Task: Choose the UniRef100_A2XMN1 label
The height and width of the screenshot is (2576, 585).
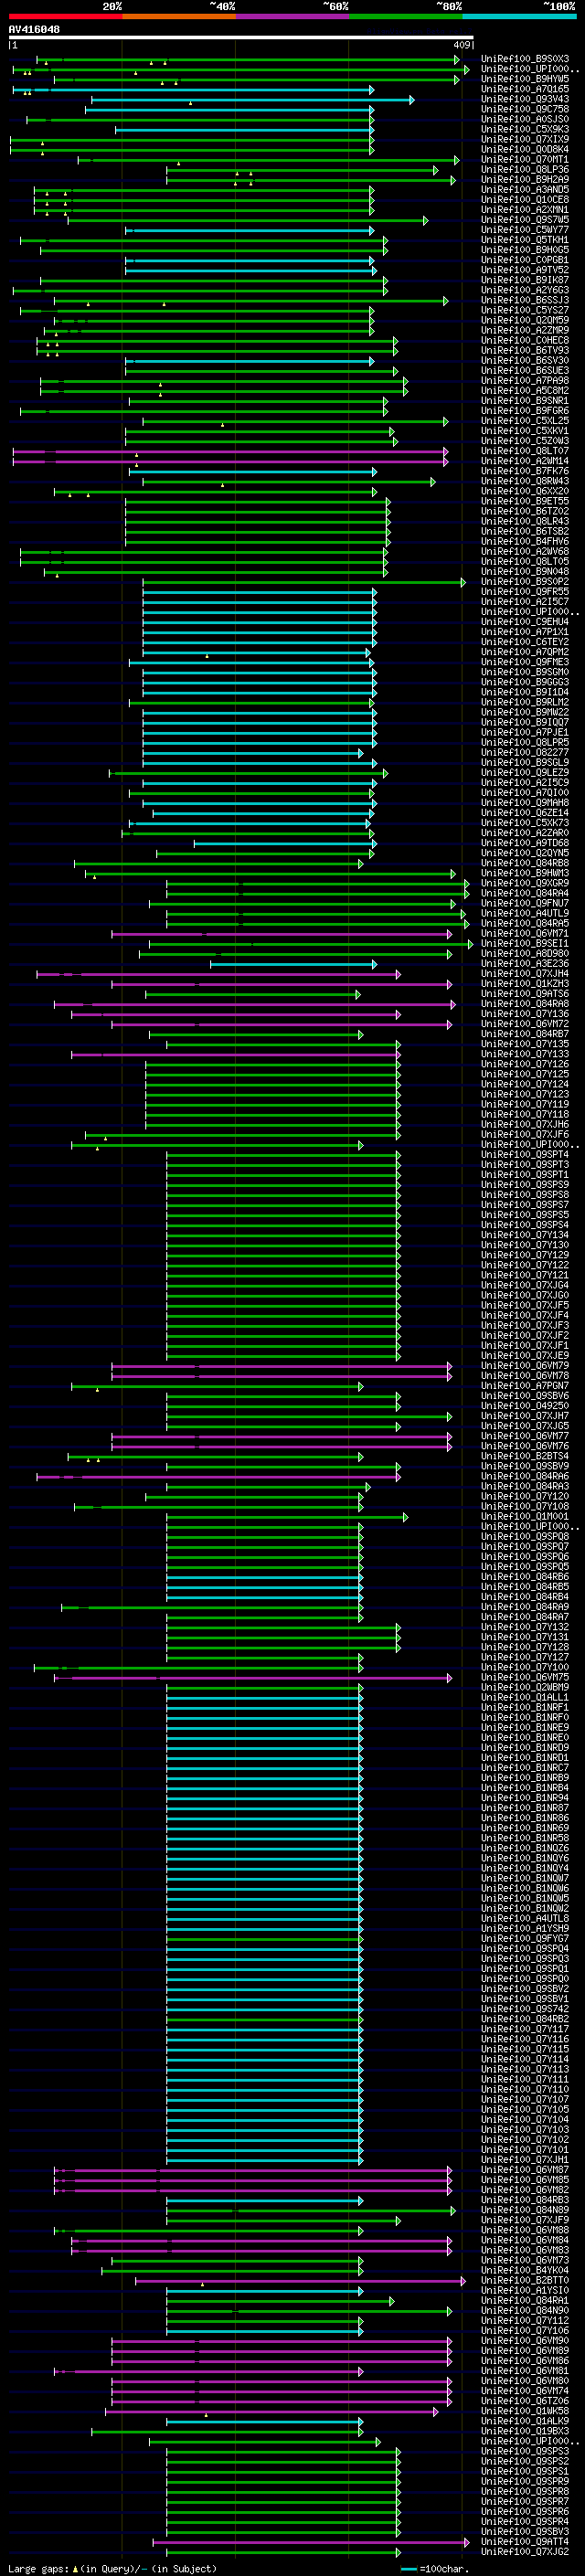Action: (525, 210)
